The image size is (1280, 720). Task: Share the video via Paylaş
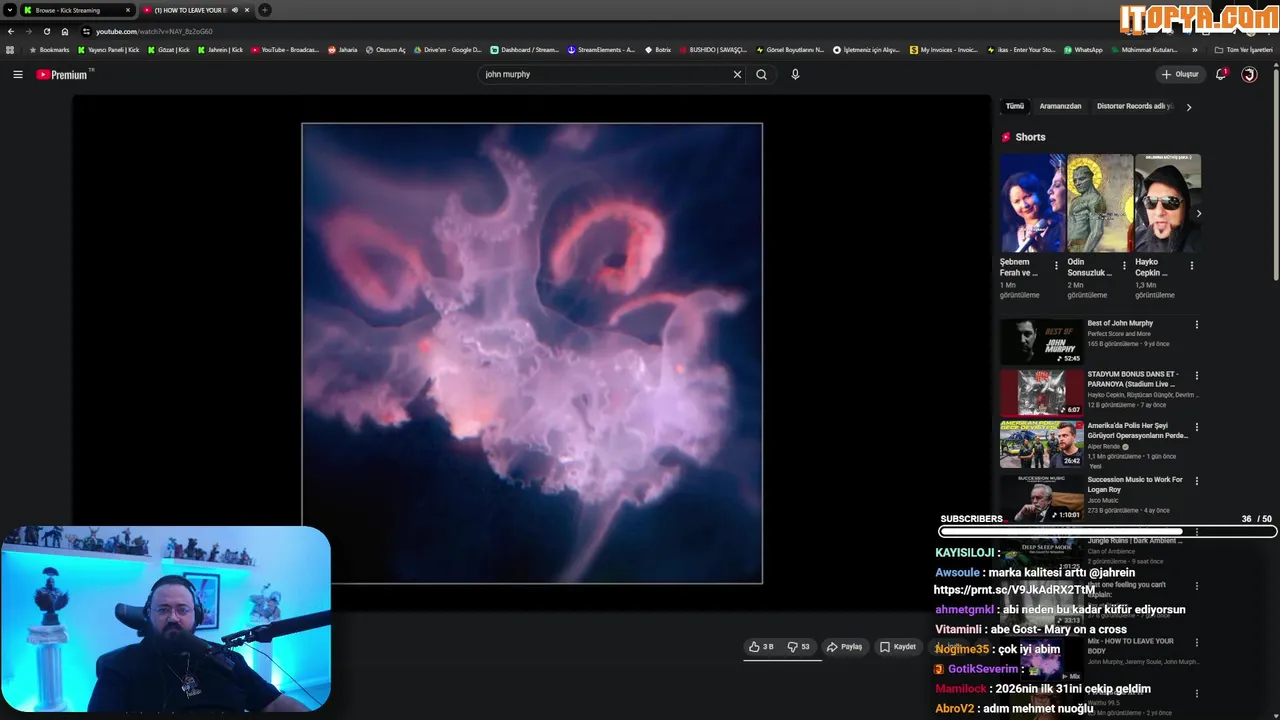click(x=845, y=647)
